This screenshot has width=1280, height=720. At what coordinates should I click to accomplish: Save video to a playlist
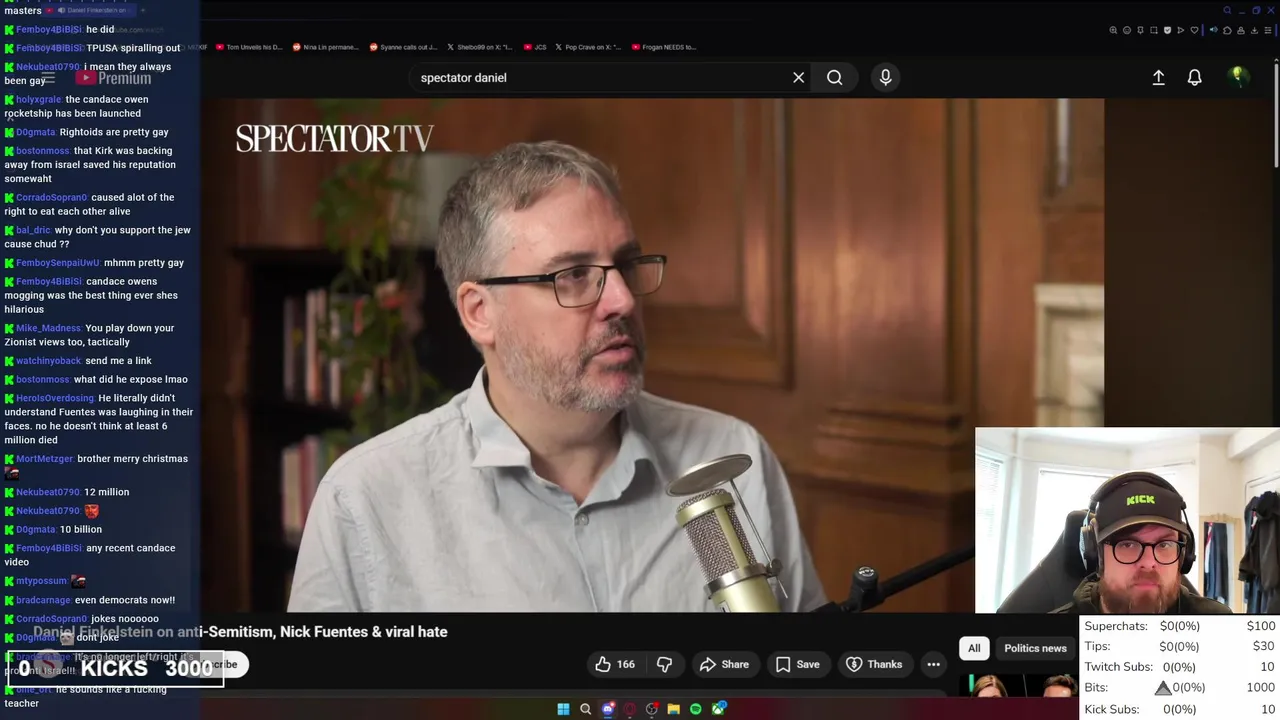point(797,664)
